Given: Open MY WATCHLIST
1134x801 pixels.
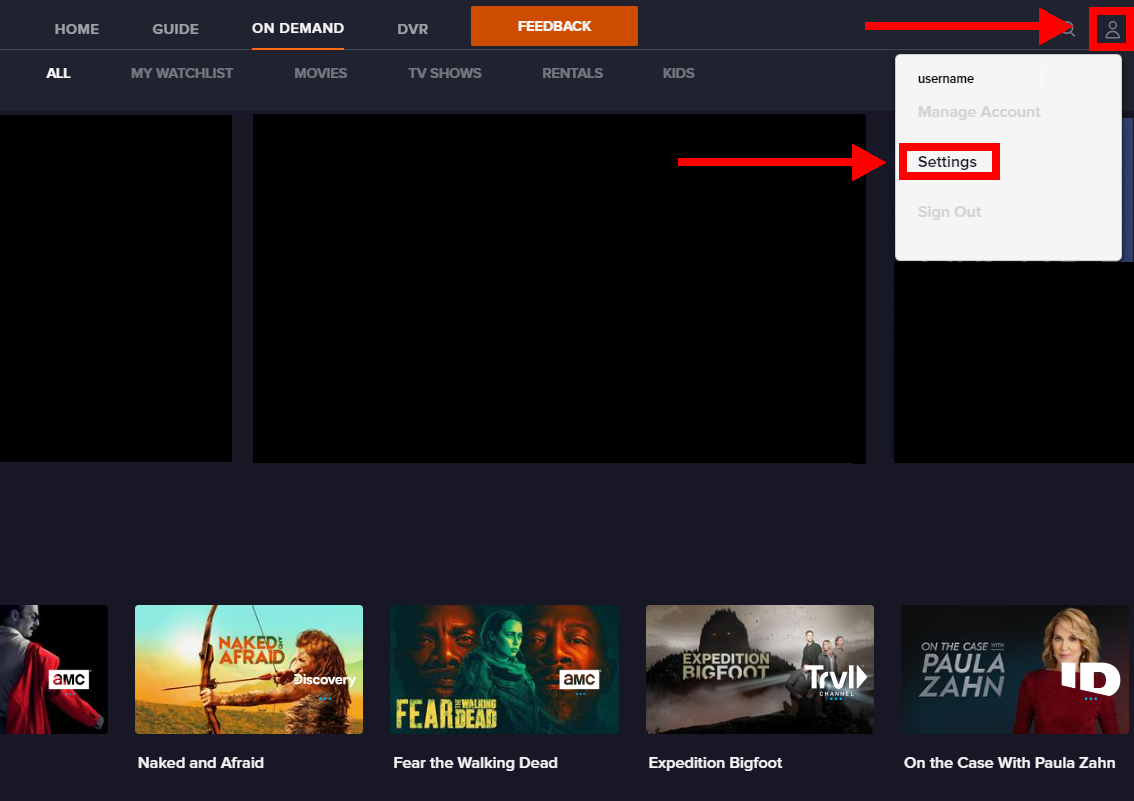Looking at the screenshot, I should 181,72.
